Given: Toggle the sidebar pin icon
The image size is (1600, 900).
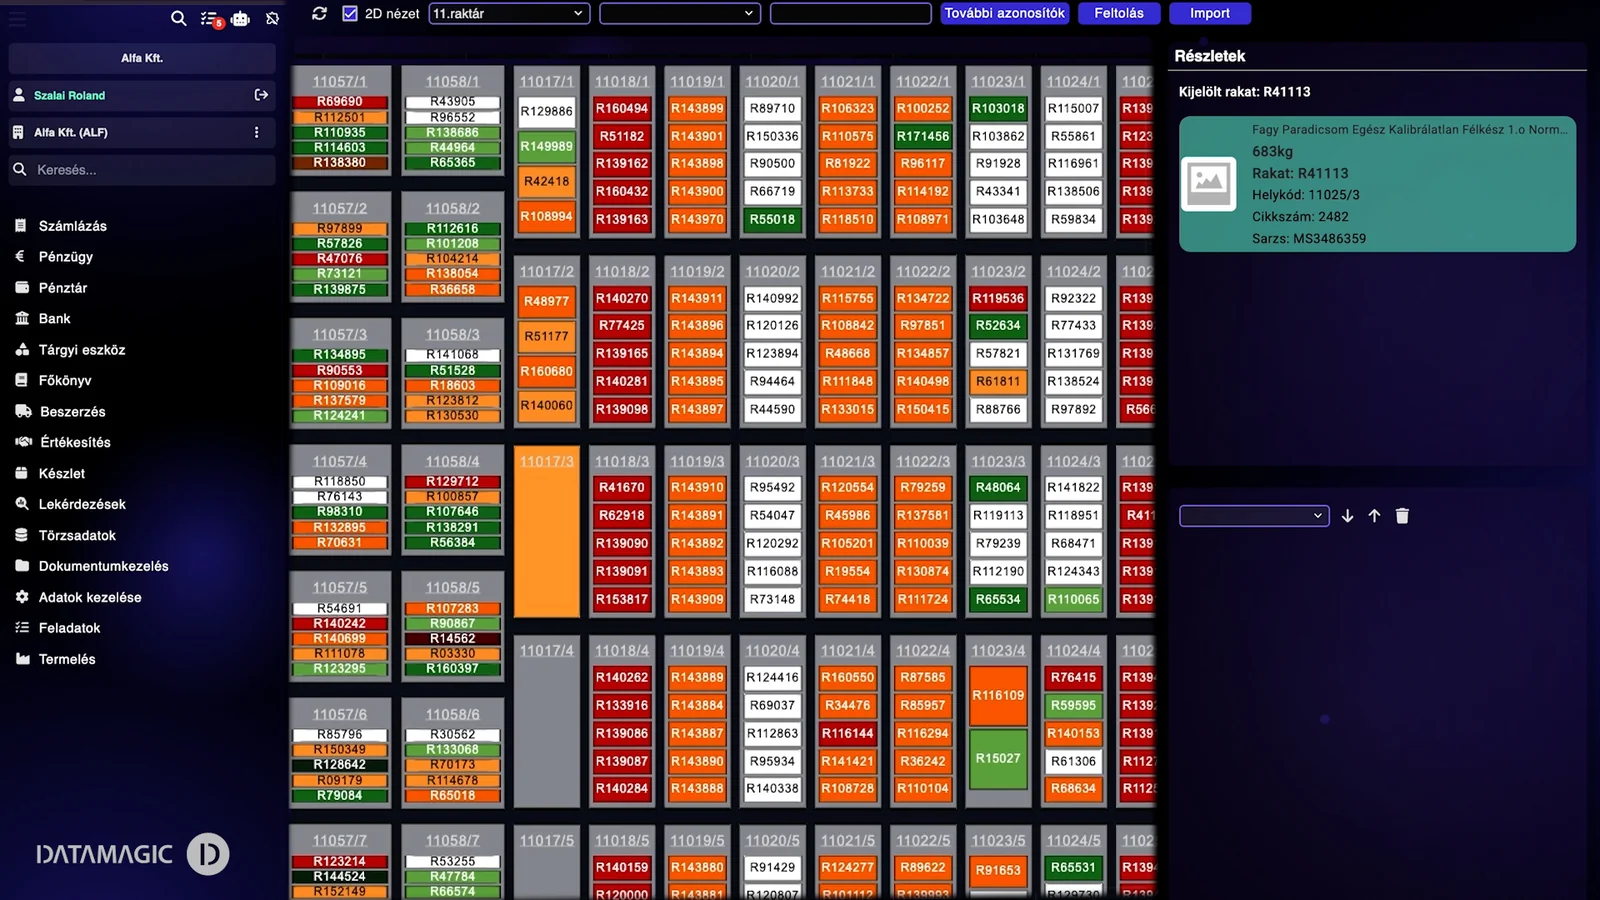Looking at the screenshot, I should point(272,18).
